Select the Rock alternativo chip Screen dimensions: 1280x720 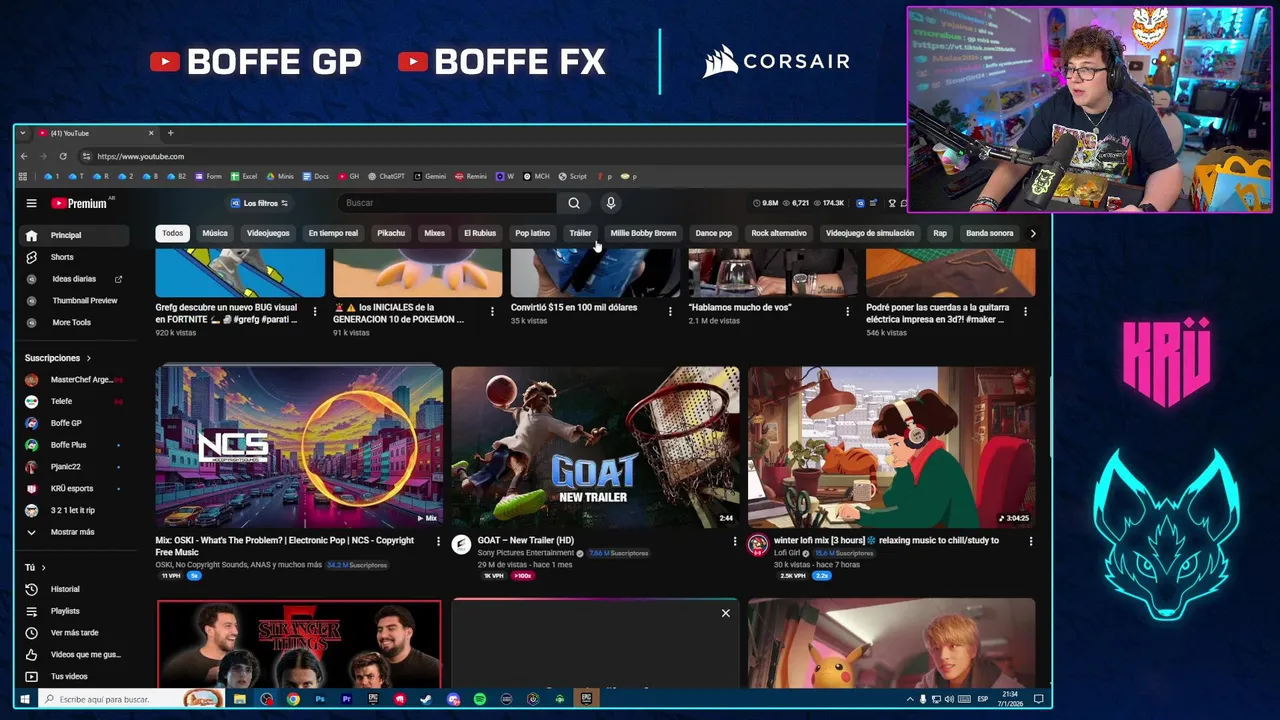click(x=779, y=233)
